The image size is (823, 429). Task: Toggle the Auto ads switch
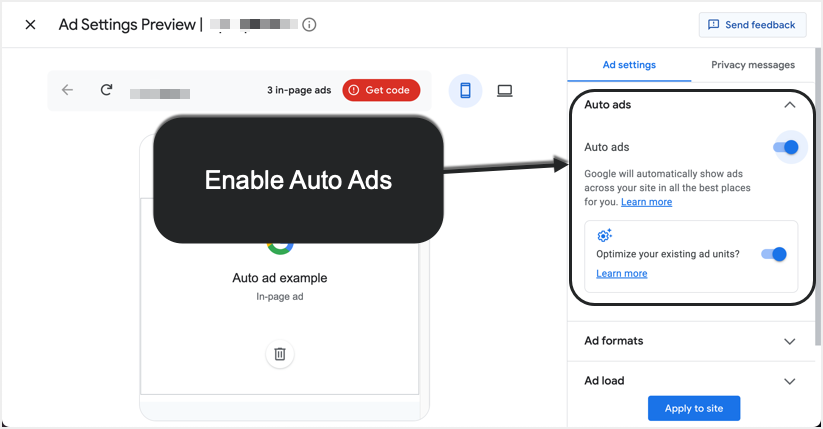786,148
